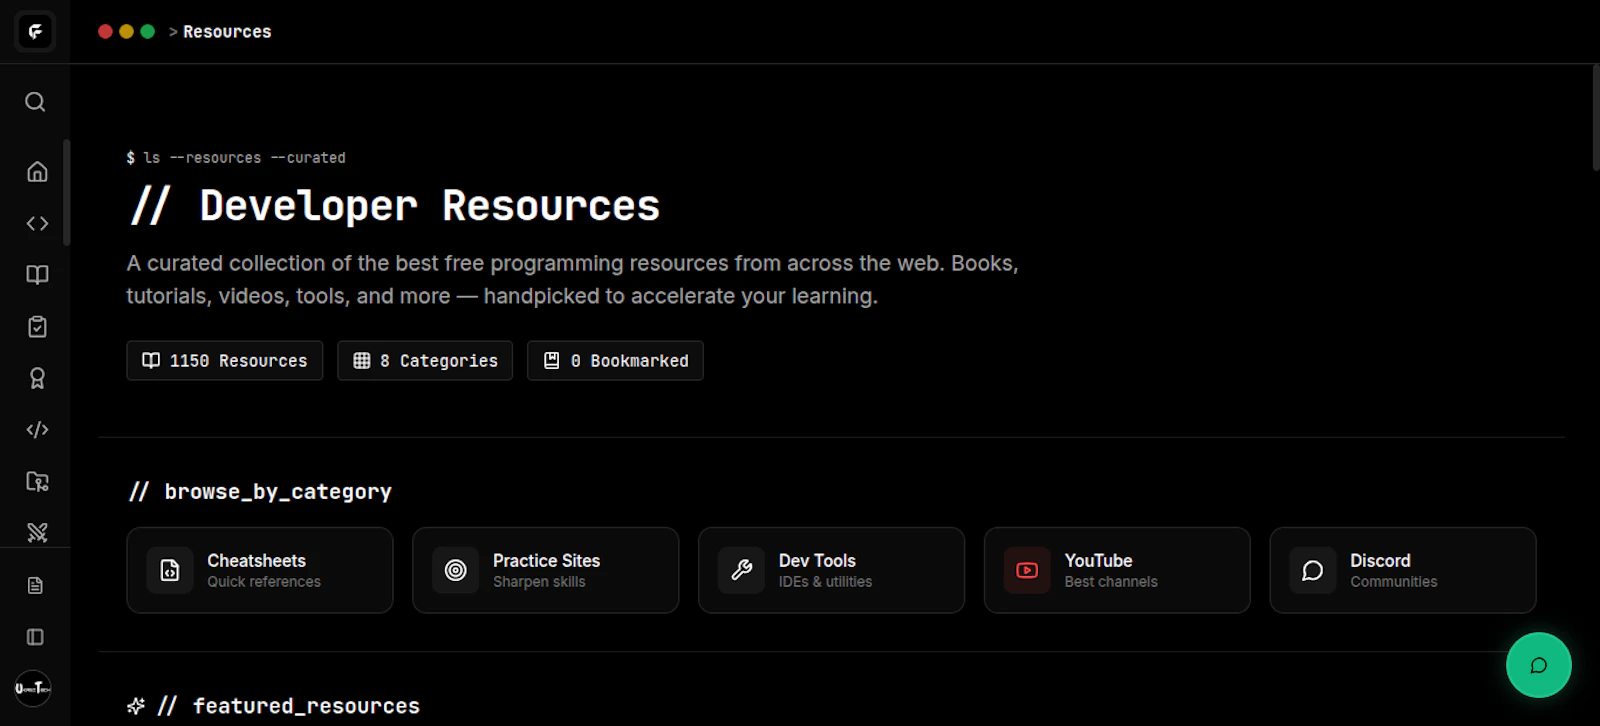Click the Practice Sites target icon
Screen dimensions: 1600x726
click(x=455, y=570)
